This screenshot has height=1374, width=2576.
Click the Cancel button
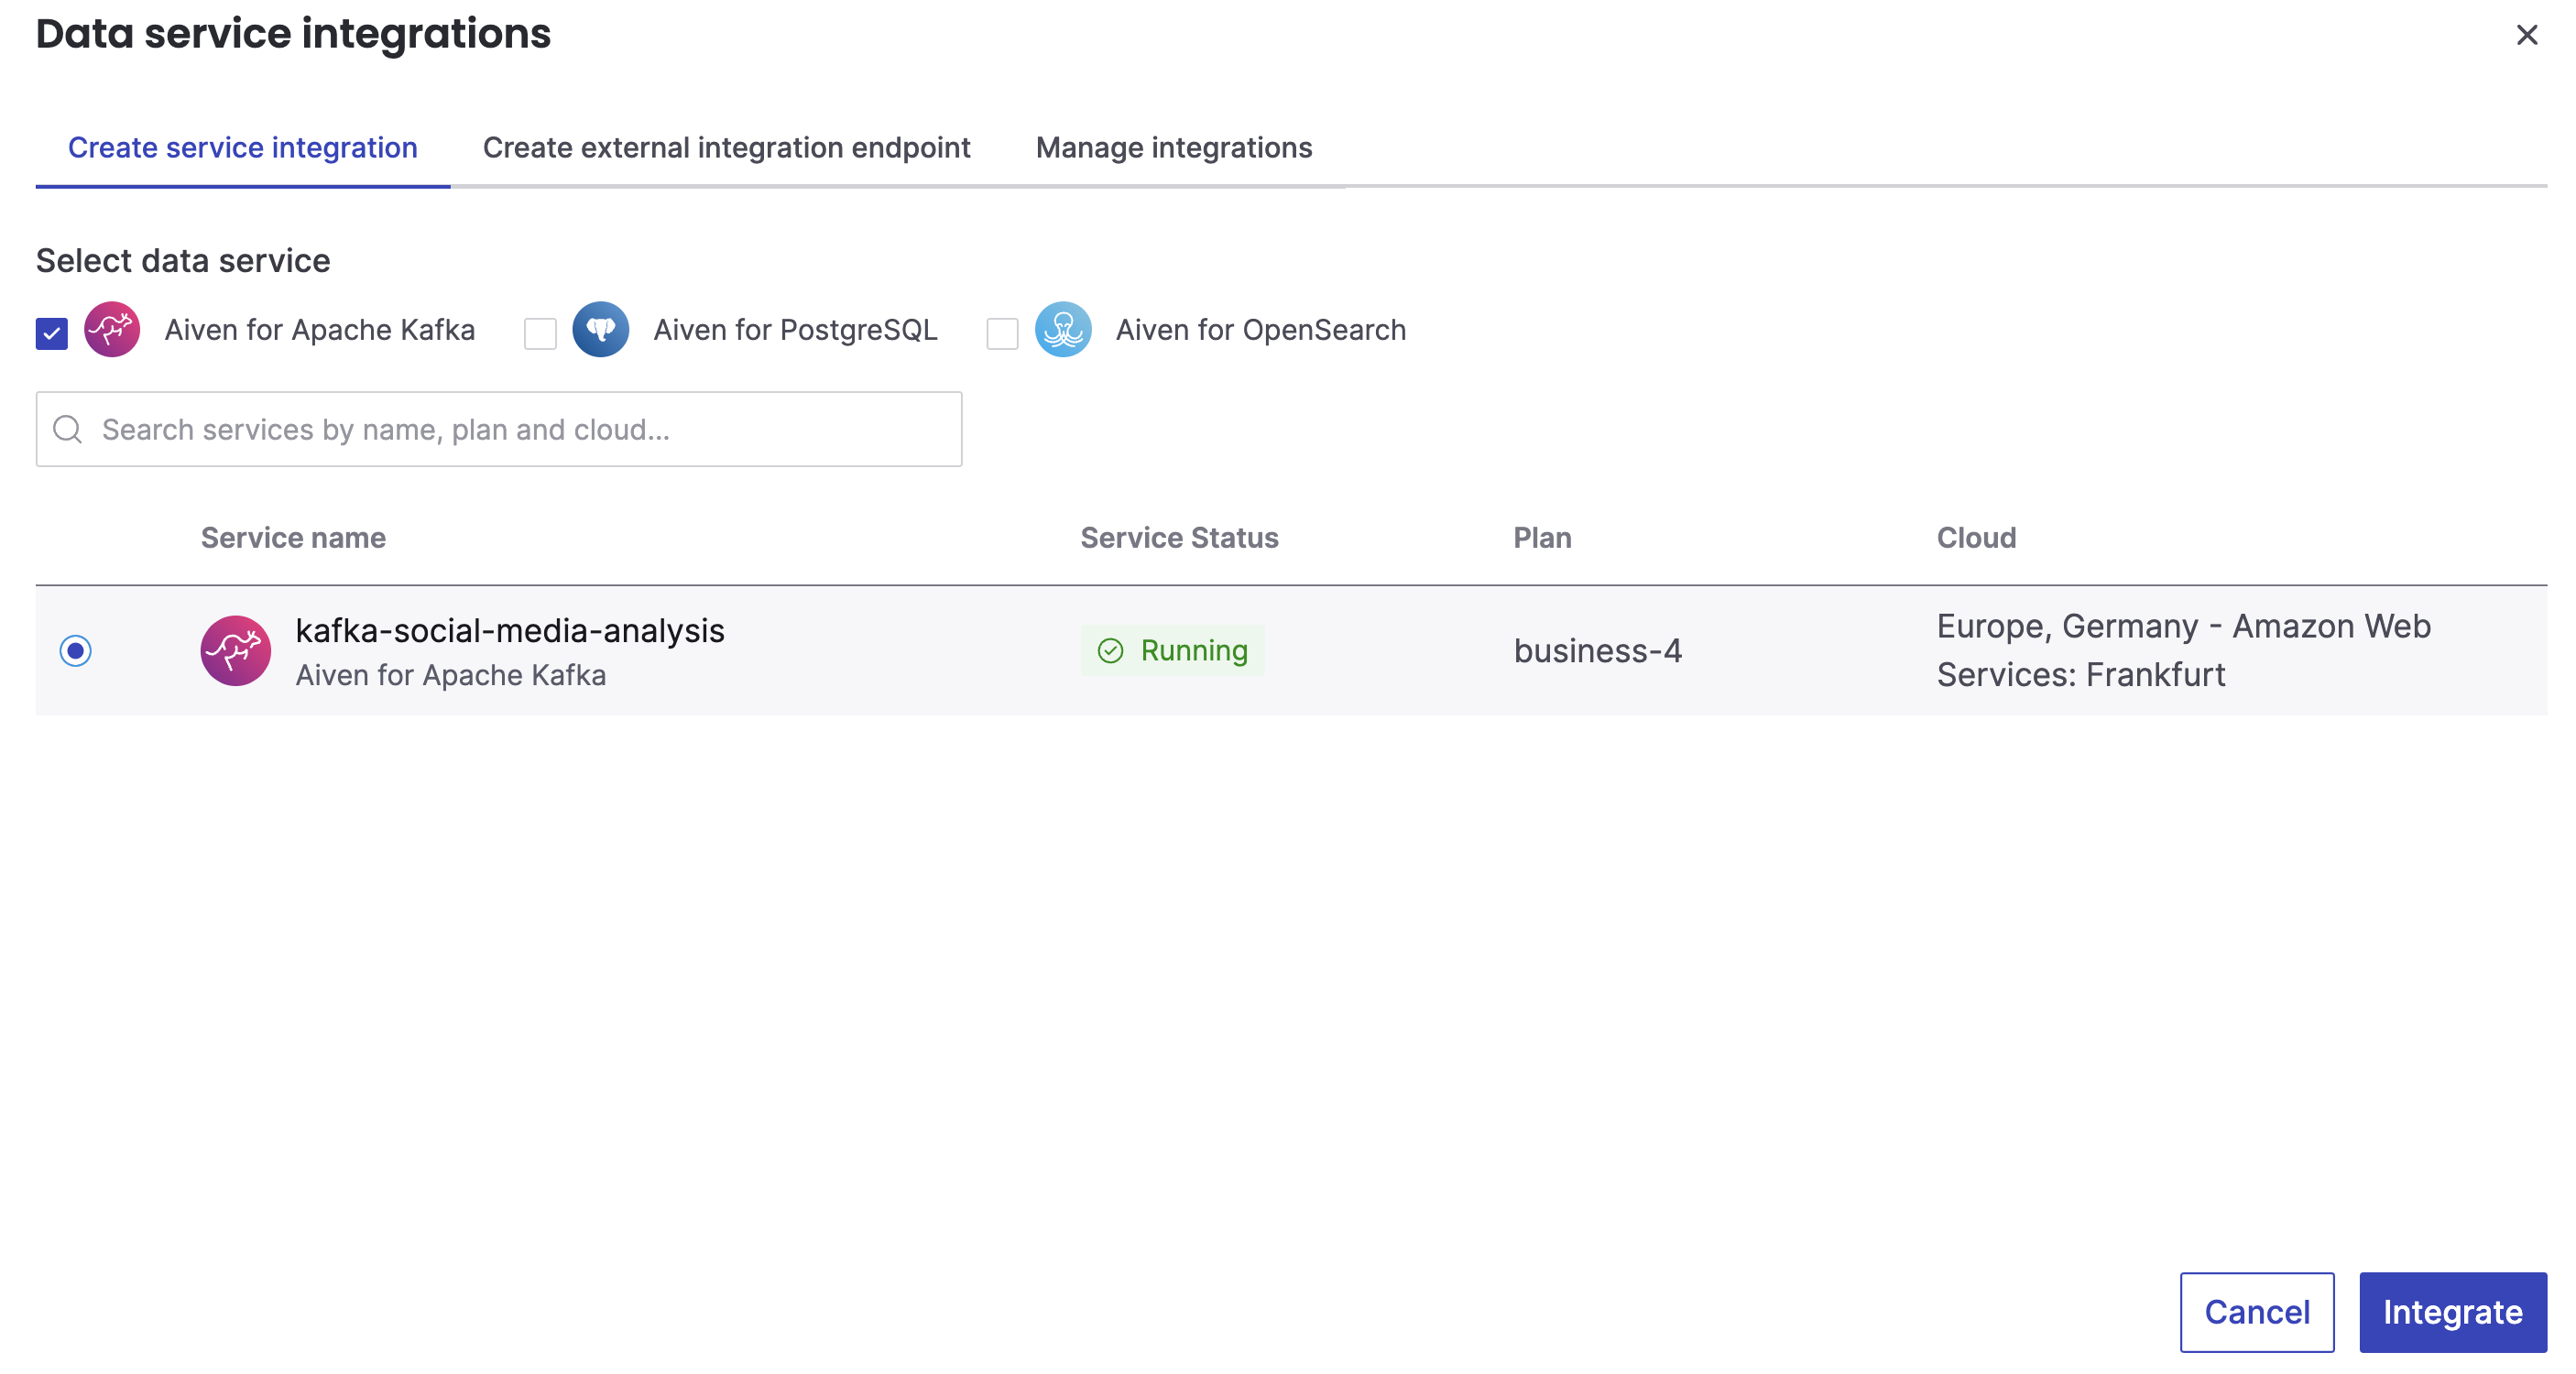[2257, 1312]
